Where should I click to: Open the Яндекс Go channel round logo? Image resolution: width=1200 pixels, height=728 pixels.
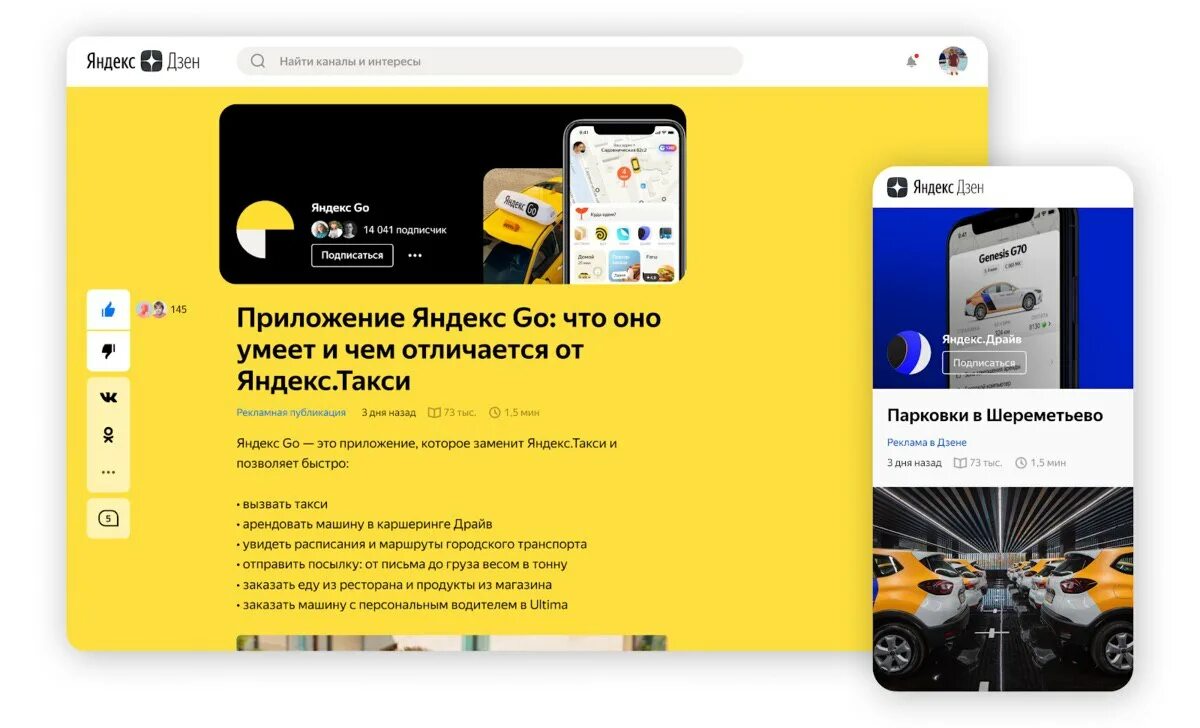(265, 229)
